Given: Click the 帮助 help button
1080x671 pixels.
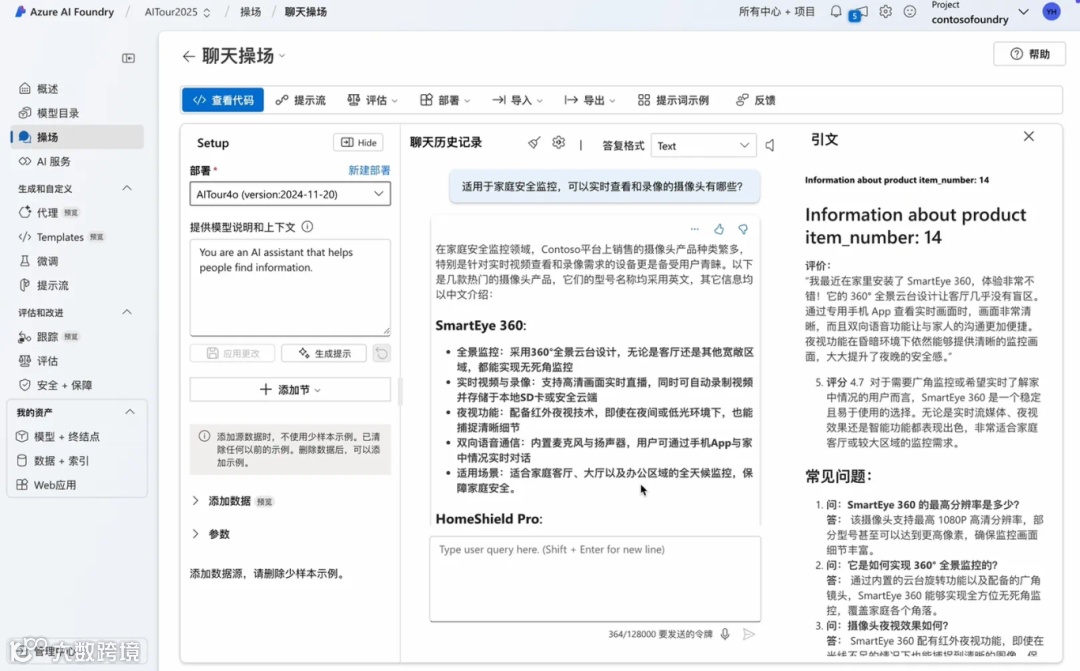Looking at the screenshot, I should pyautogui.click(x=1030, y=54).
